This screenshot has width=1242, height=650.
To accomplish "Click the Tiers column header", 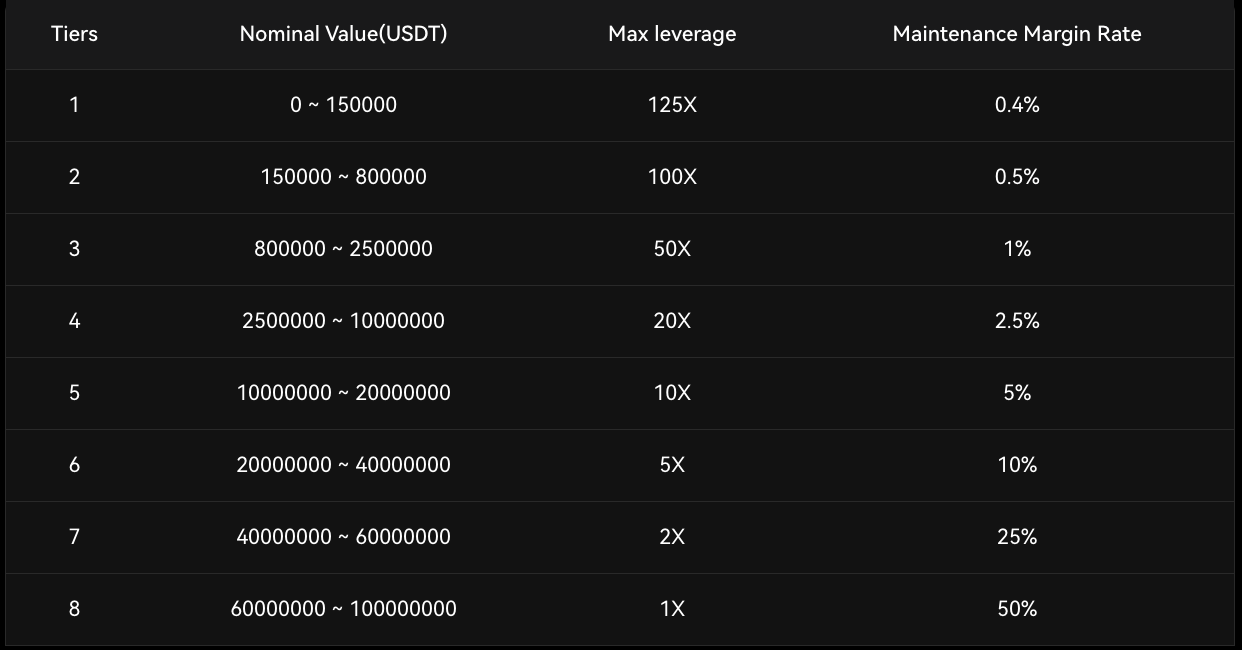I will pyautogui.click(x=74, y=34).
